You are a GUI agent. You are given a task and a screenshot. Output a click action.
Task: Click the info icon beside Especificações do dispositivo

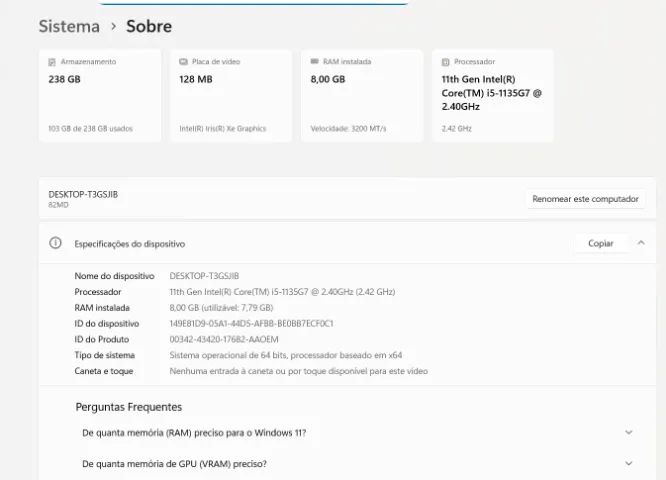(57, 243)
